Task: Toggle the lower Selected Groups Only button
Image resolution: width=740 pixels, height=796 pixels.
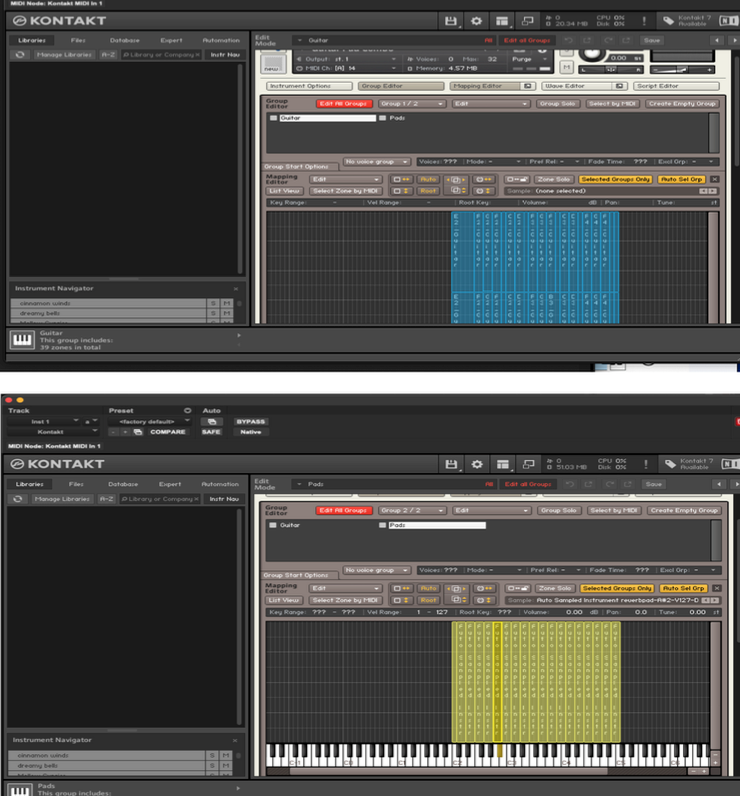Action: (617, 588)
